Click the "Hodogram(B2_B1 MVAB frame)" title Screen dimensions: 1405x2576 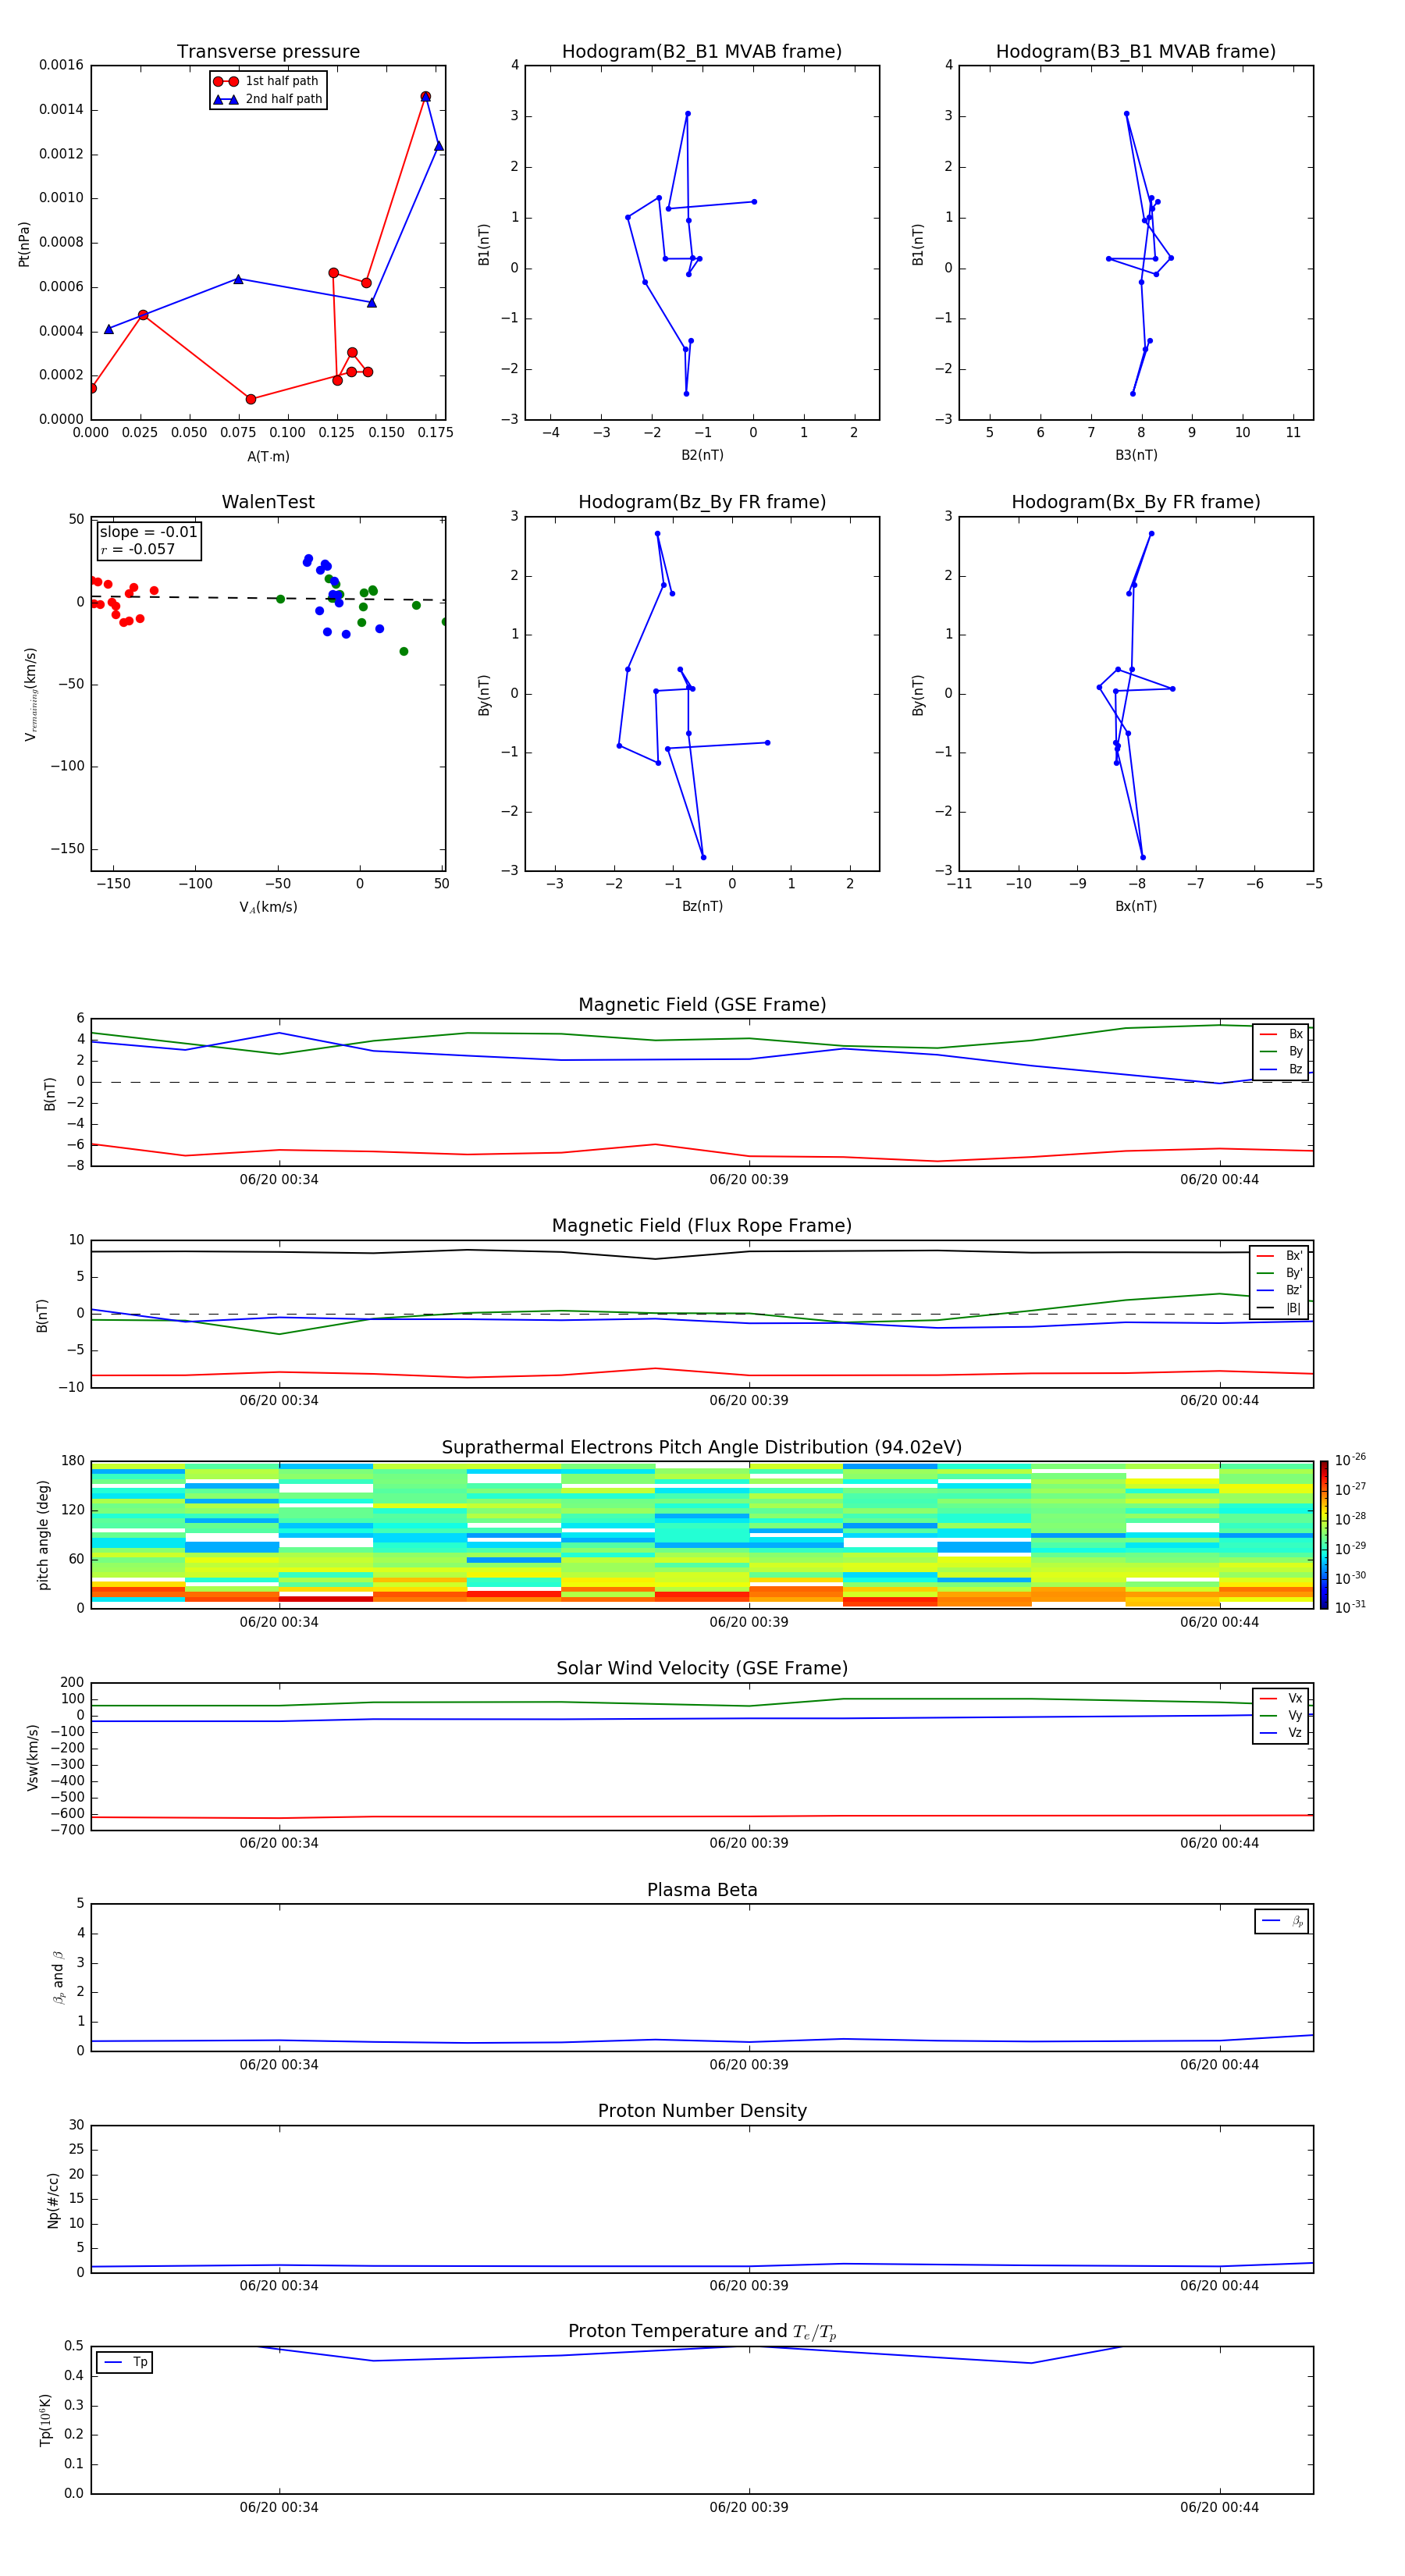tap(702, 52)
